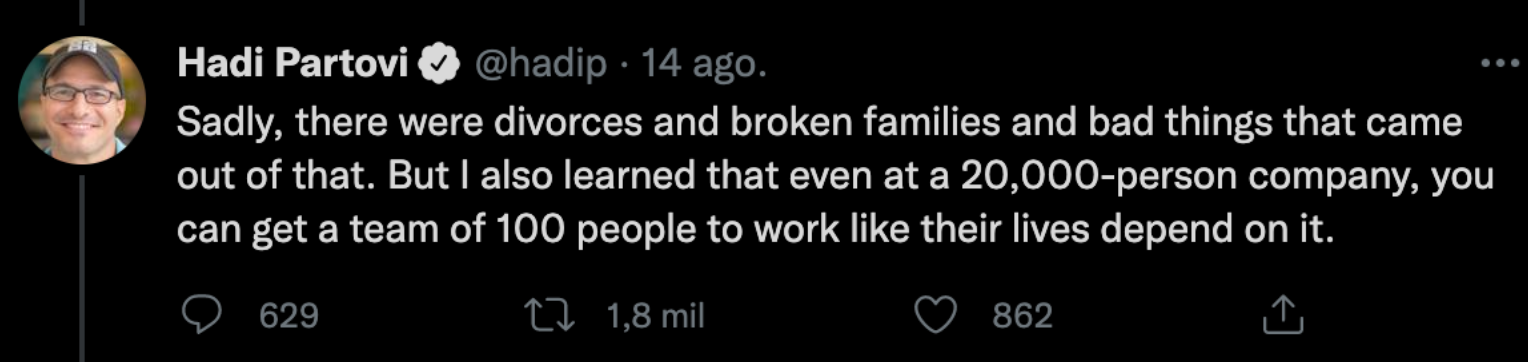
Task: View the 1,8 mil retweets count
Action: click(655, 316)
